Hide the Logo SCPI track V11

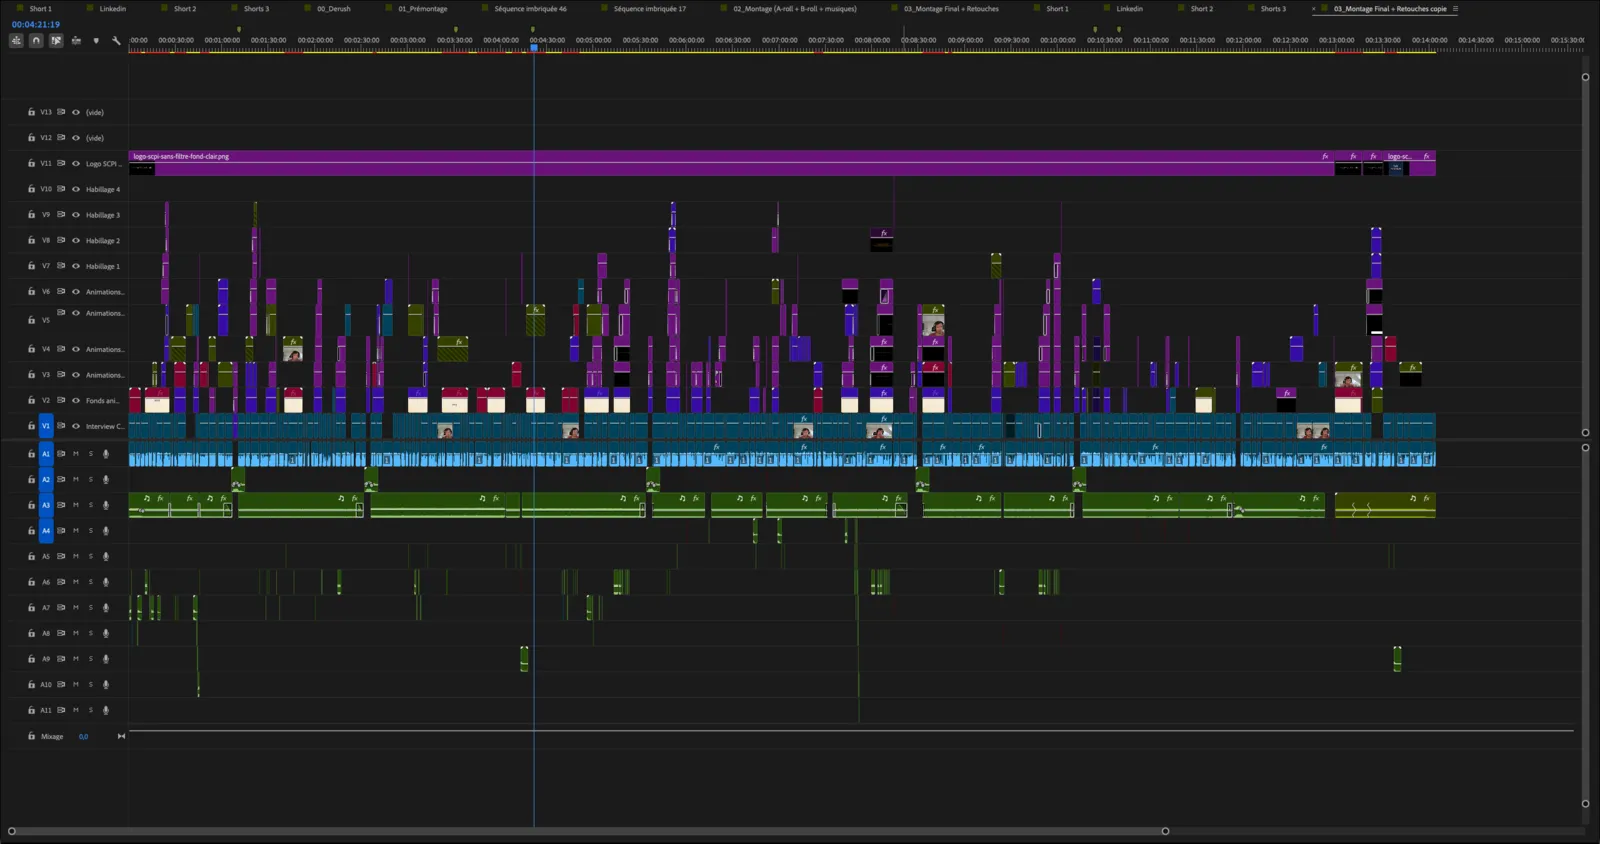point(76,163)
